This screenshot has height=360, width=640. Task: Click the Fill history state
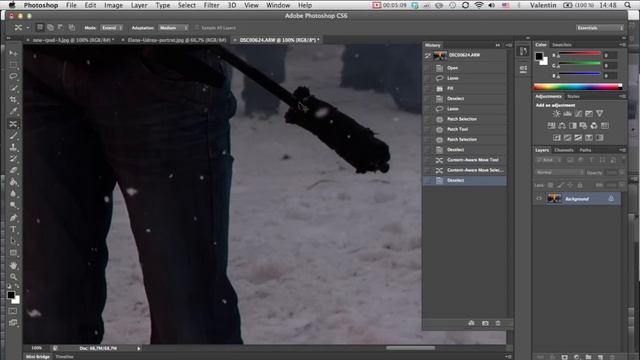pos(465,88)
